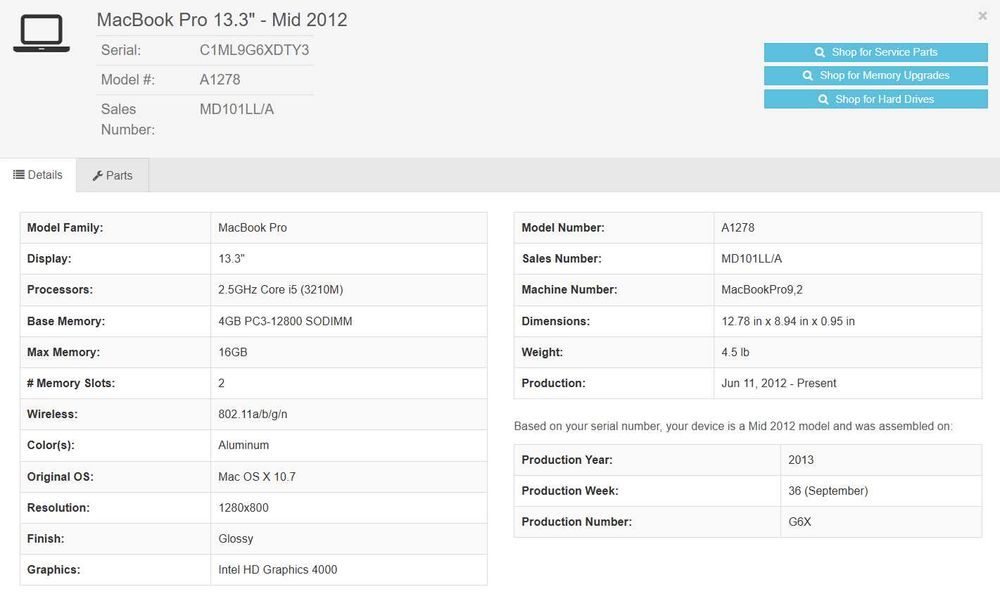
Task: Click the Max Memory value 16GB
Action: click(x=233, y=352)
